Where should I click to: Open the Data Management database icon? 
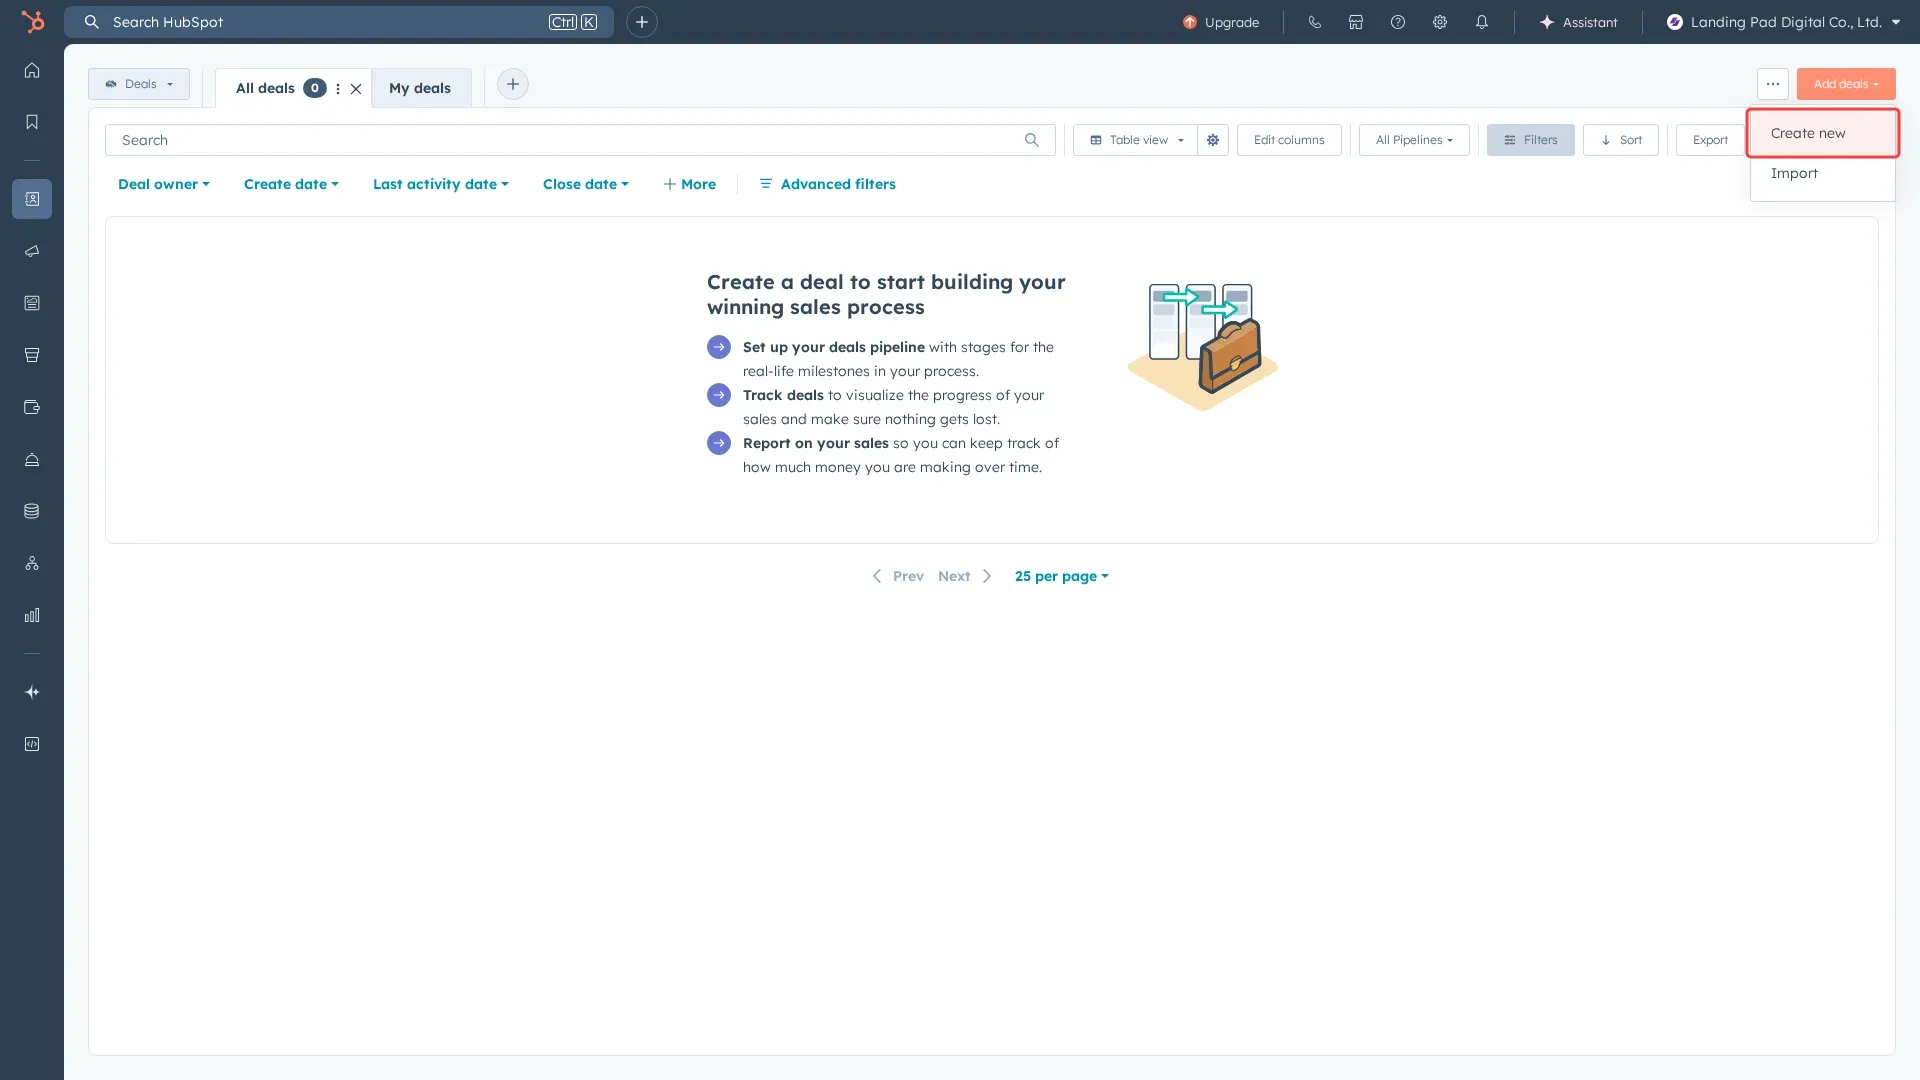coord(32,510)
